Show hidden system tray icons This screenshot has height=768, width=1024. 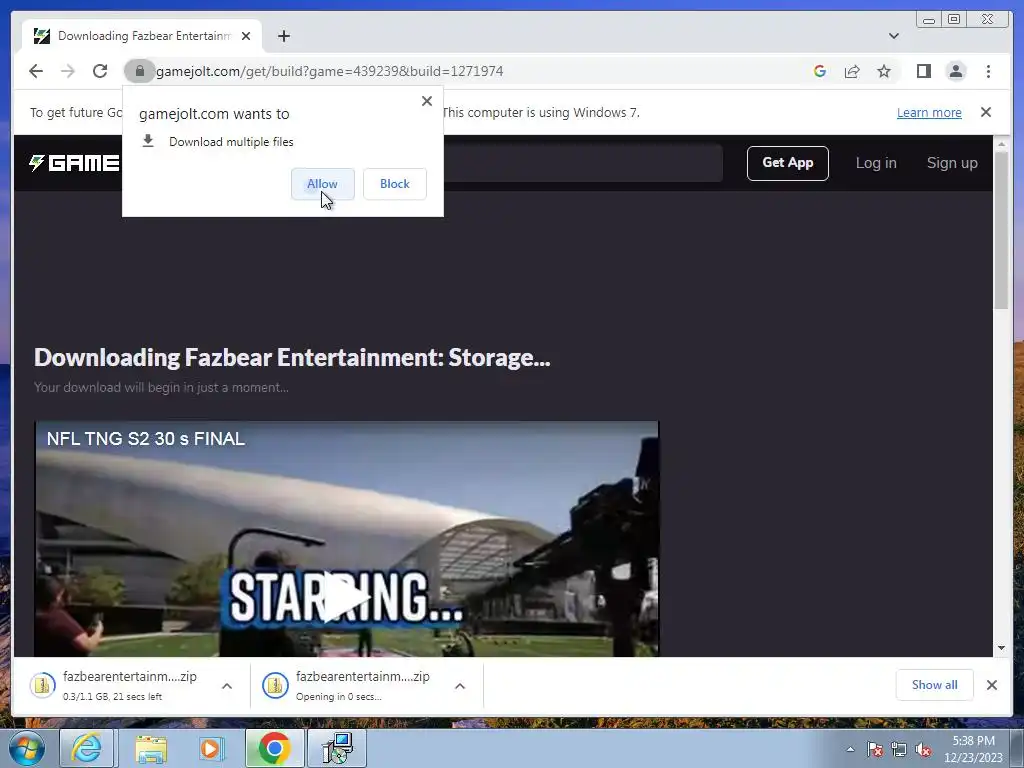[850, 749]
